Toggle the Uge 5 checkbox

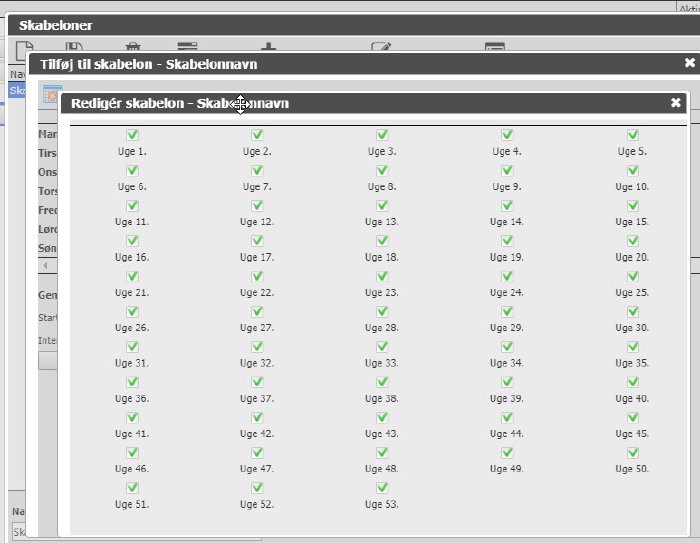click(x=632, y=135)
